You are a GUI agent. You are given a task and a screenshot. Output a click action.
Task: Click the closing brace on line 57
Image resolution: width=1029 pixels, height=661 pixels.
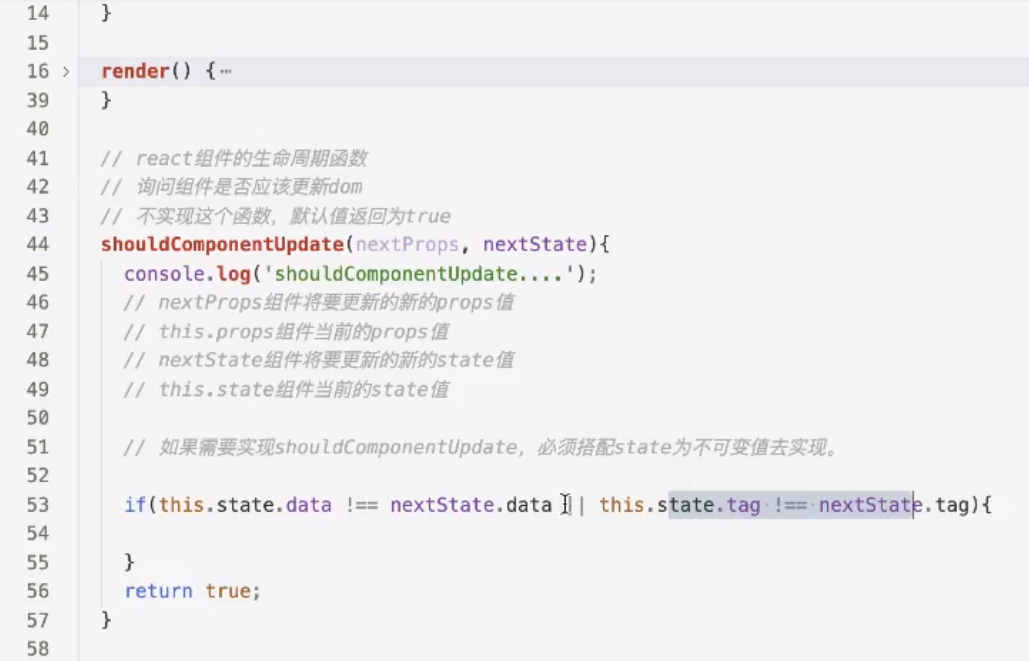[x=104, y=620]
